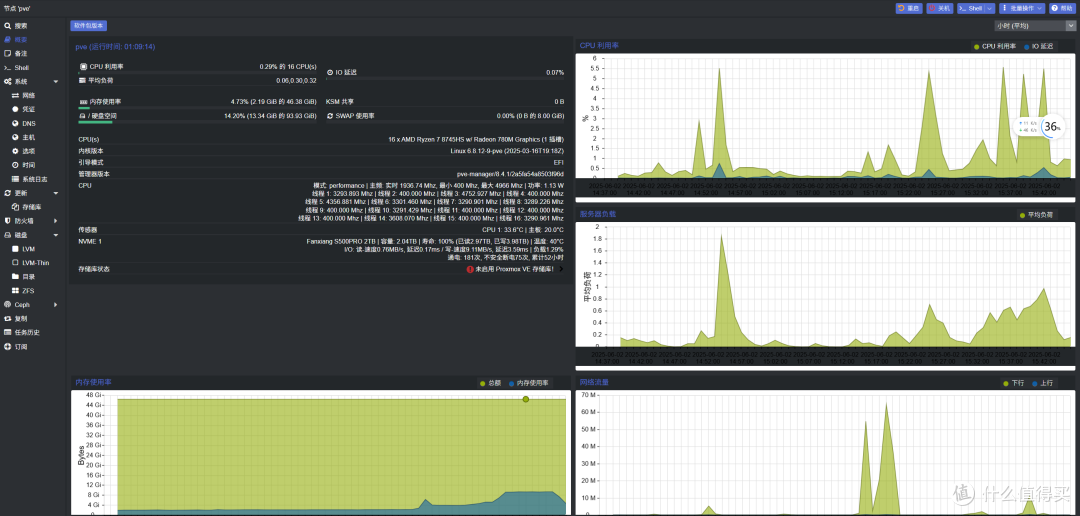Click the disk icon beside / 硬盘空间
Screen dimensions: 1080x516
coord(83,116)
